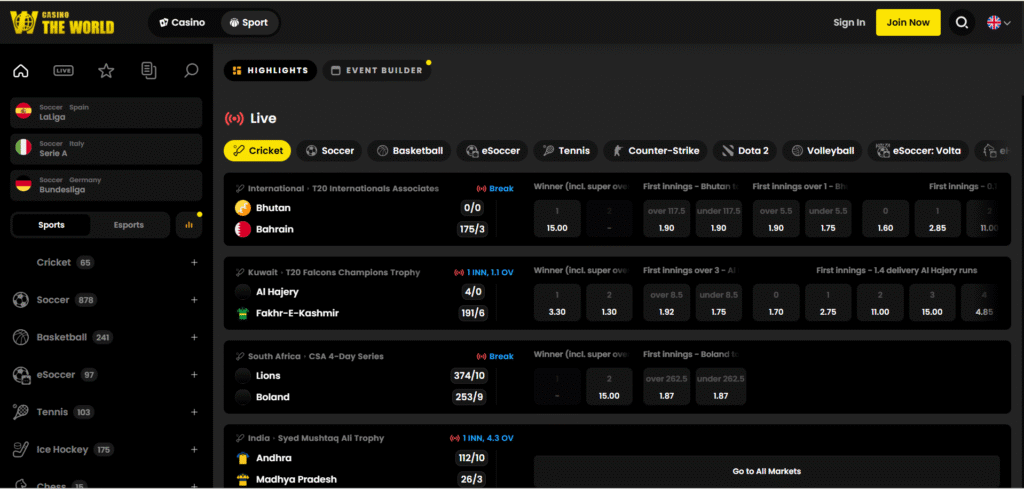
Task: Expand the Soccer category plus sign
Action: (194, 300)
